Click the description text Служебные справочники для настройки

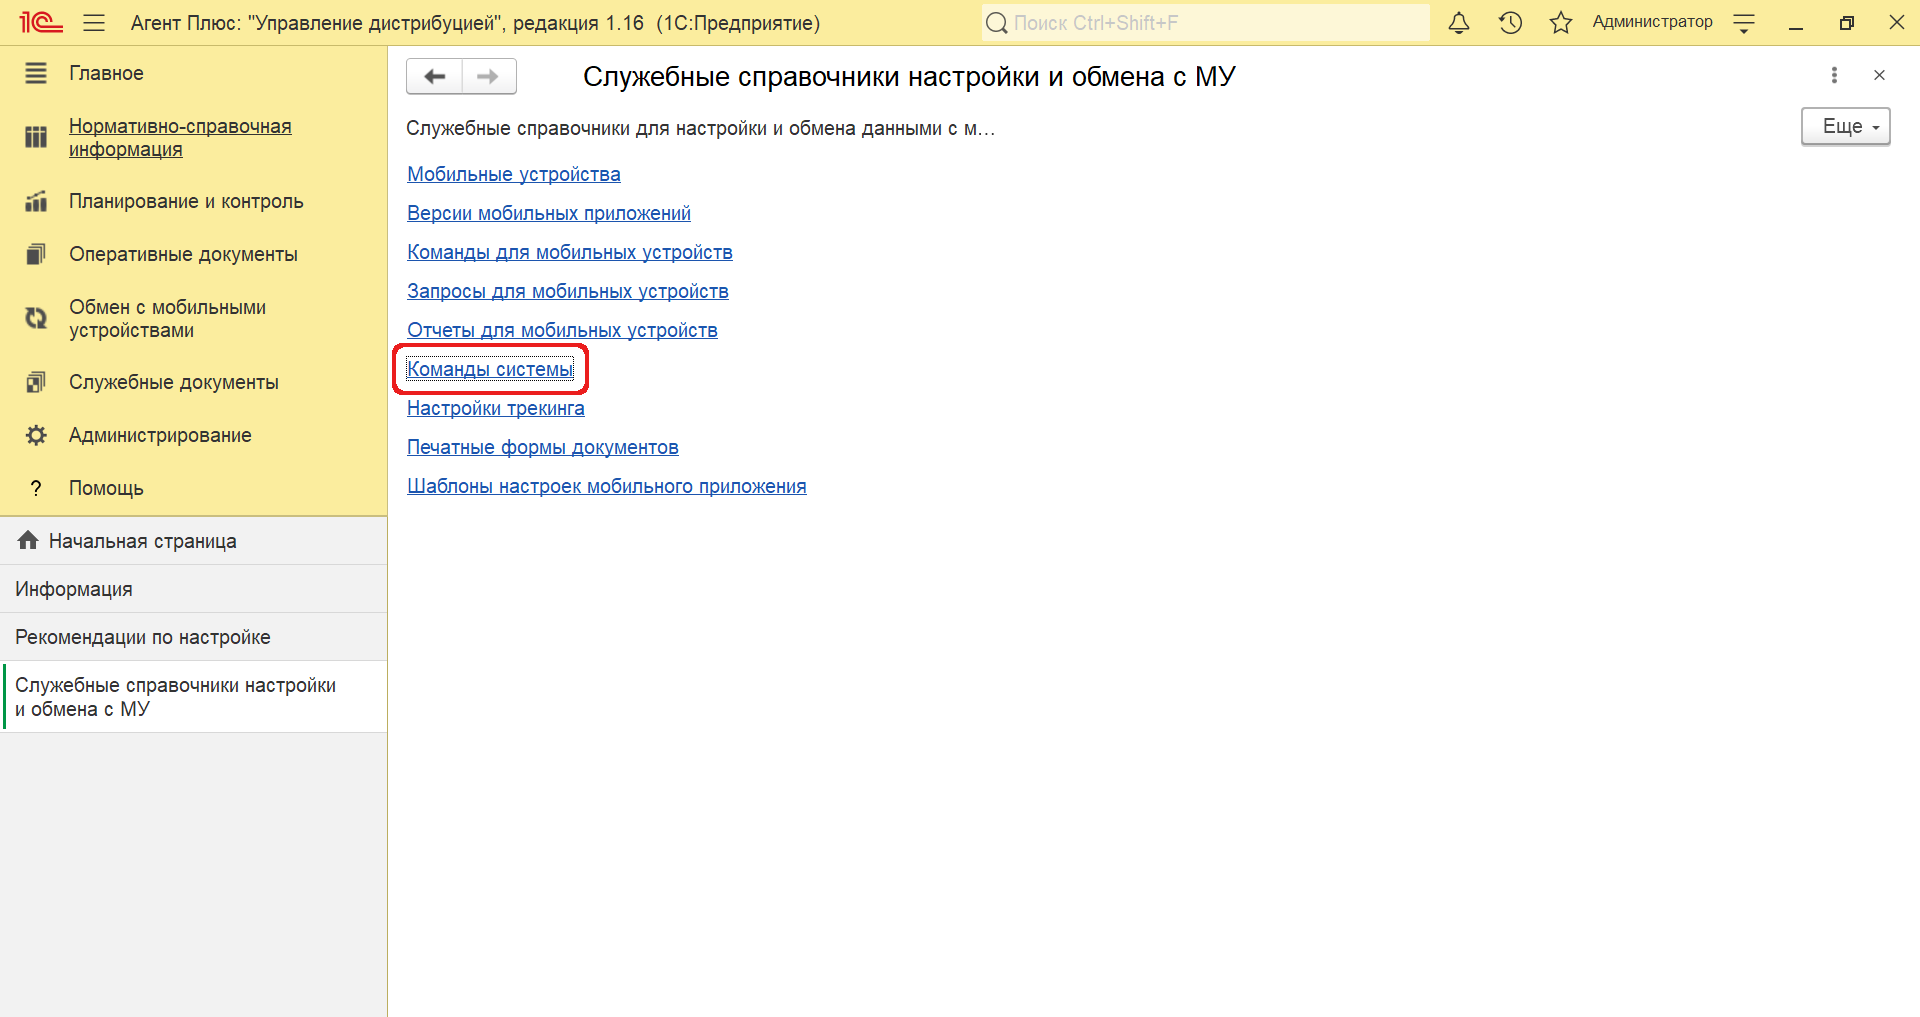coord(700,128)
